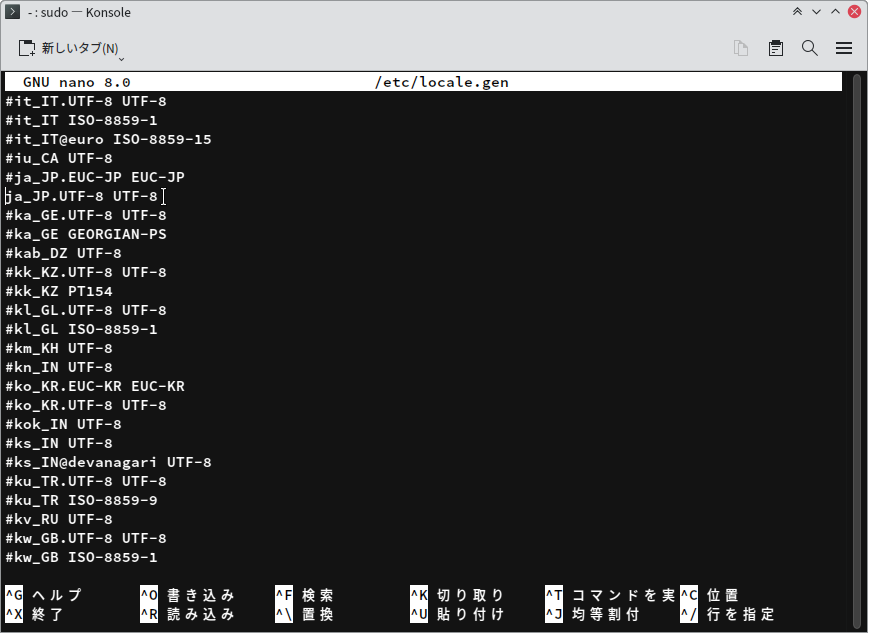Click the Konsole app icon in title bar
869x634 pixels.
click(x=12, y=13)
